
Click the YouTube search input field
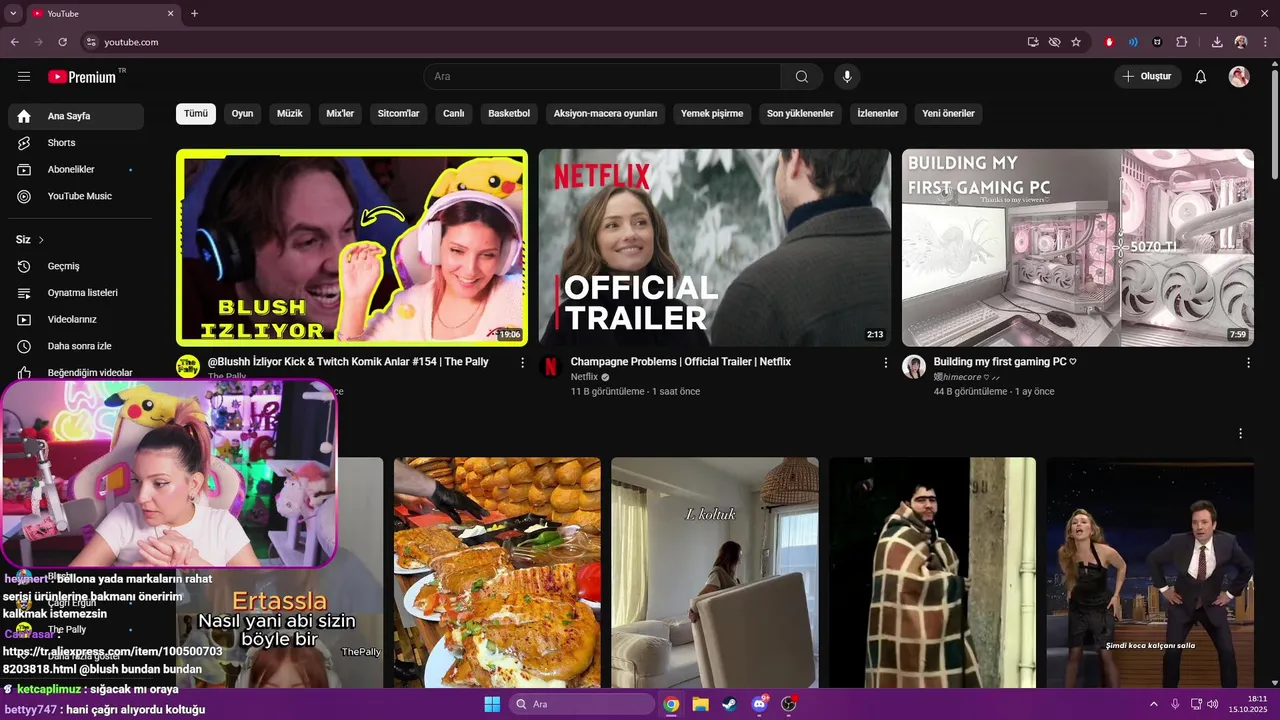pos(602,77)
